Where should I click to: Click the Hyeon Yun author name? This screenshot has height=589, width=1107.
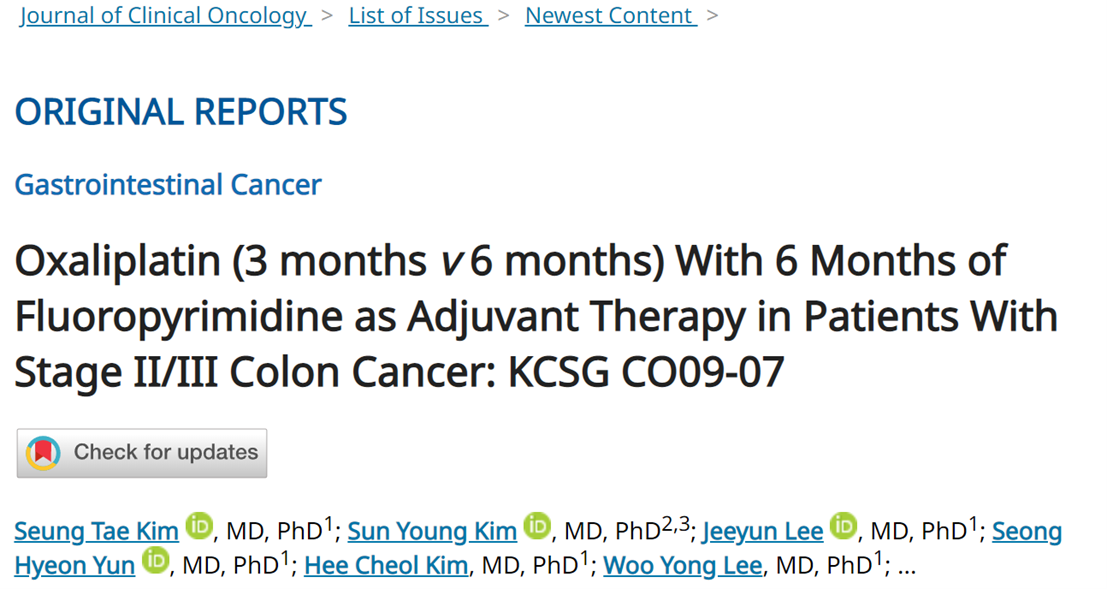coord(74,566)
